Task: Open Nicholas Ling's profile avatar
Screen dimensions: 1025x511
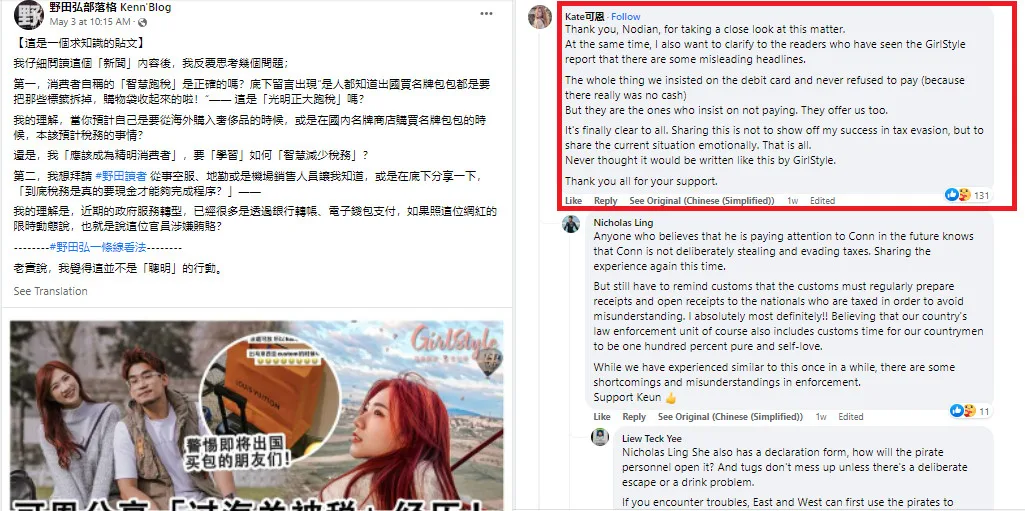Action: 571,223
